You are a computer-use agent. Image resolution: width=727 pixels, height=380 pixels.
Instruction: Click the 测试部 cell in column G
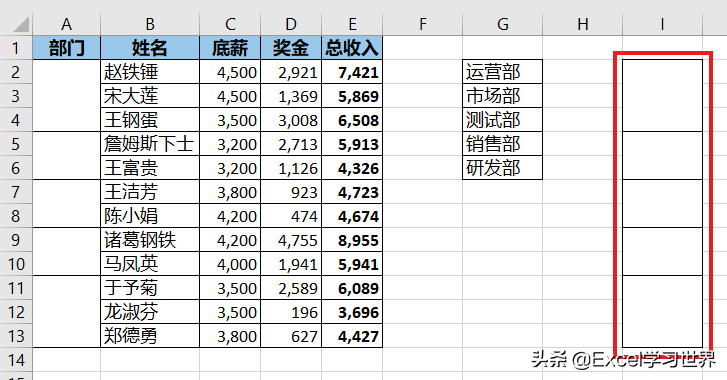503,120
